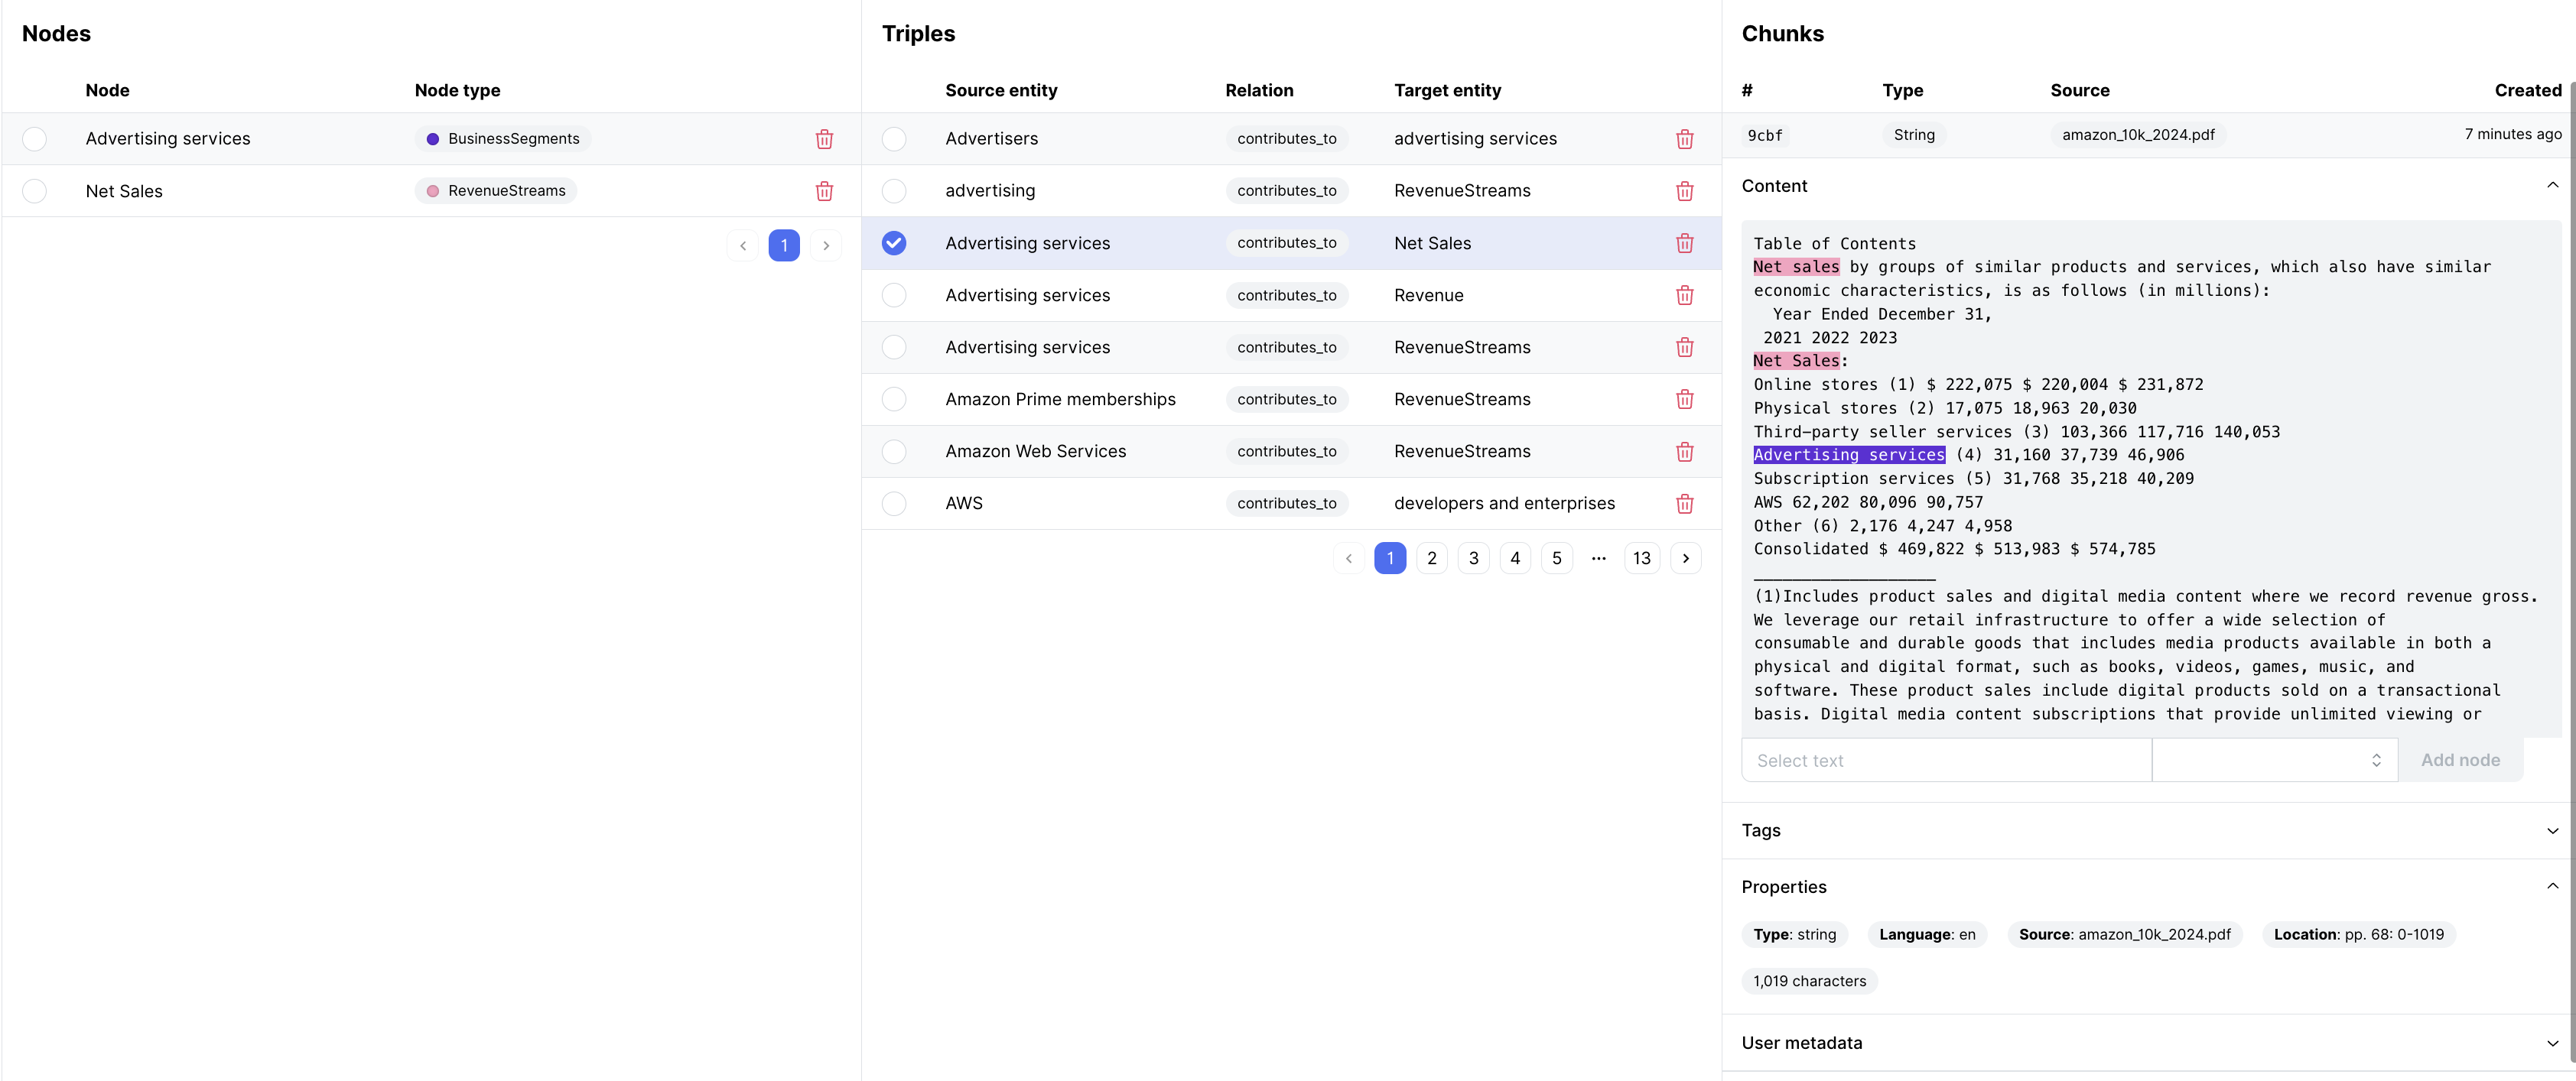This screenshot has width=2576, height=1081.
Task: Click the RevenueStreams node type badge
Action: pos(496,191)
